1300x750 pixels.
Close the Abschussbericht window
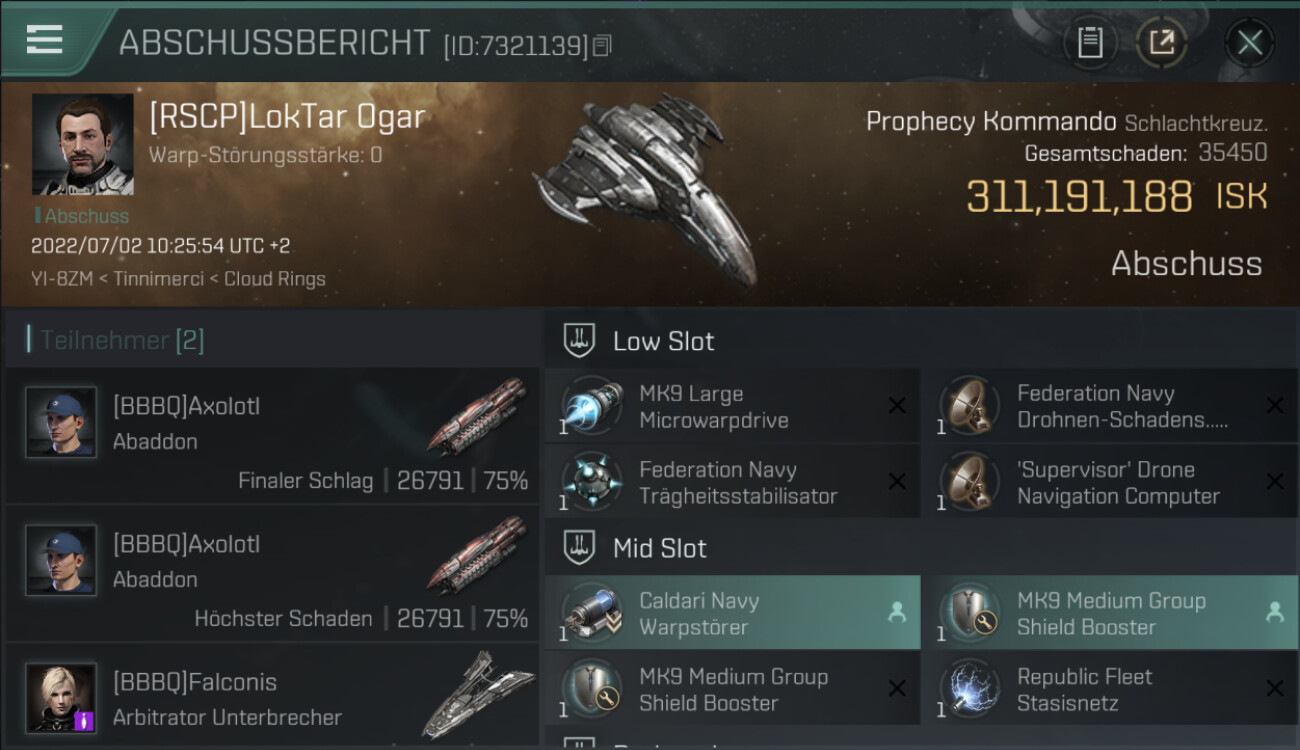pos(1249,42)
